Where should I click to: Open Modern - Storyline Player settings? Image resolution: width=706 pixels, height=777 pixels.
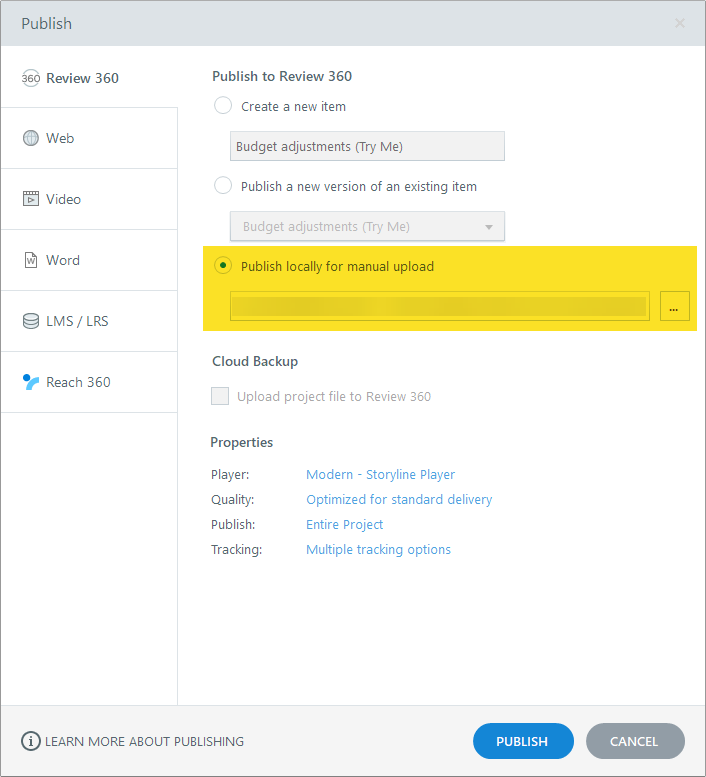point(380,474)
